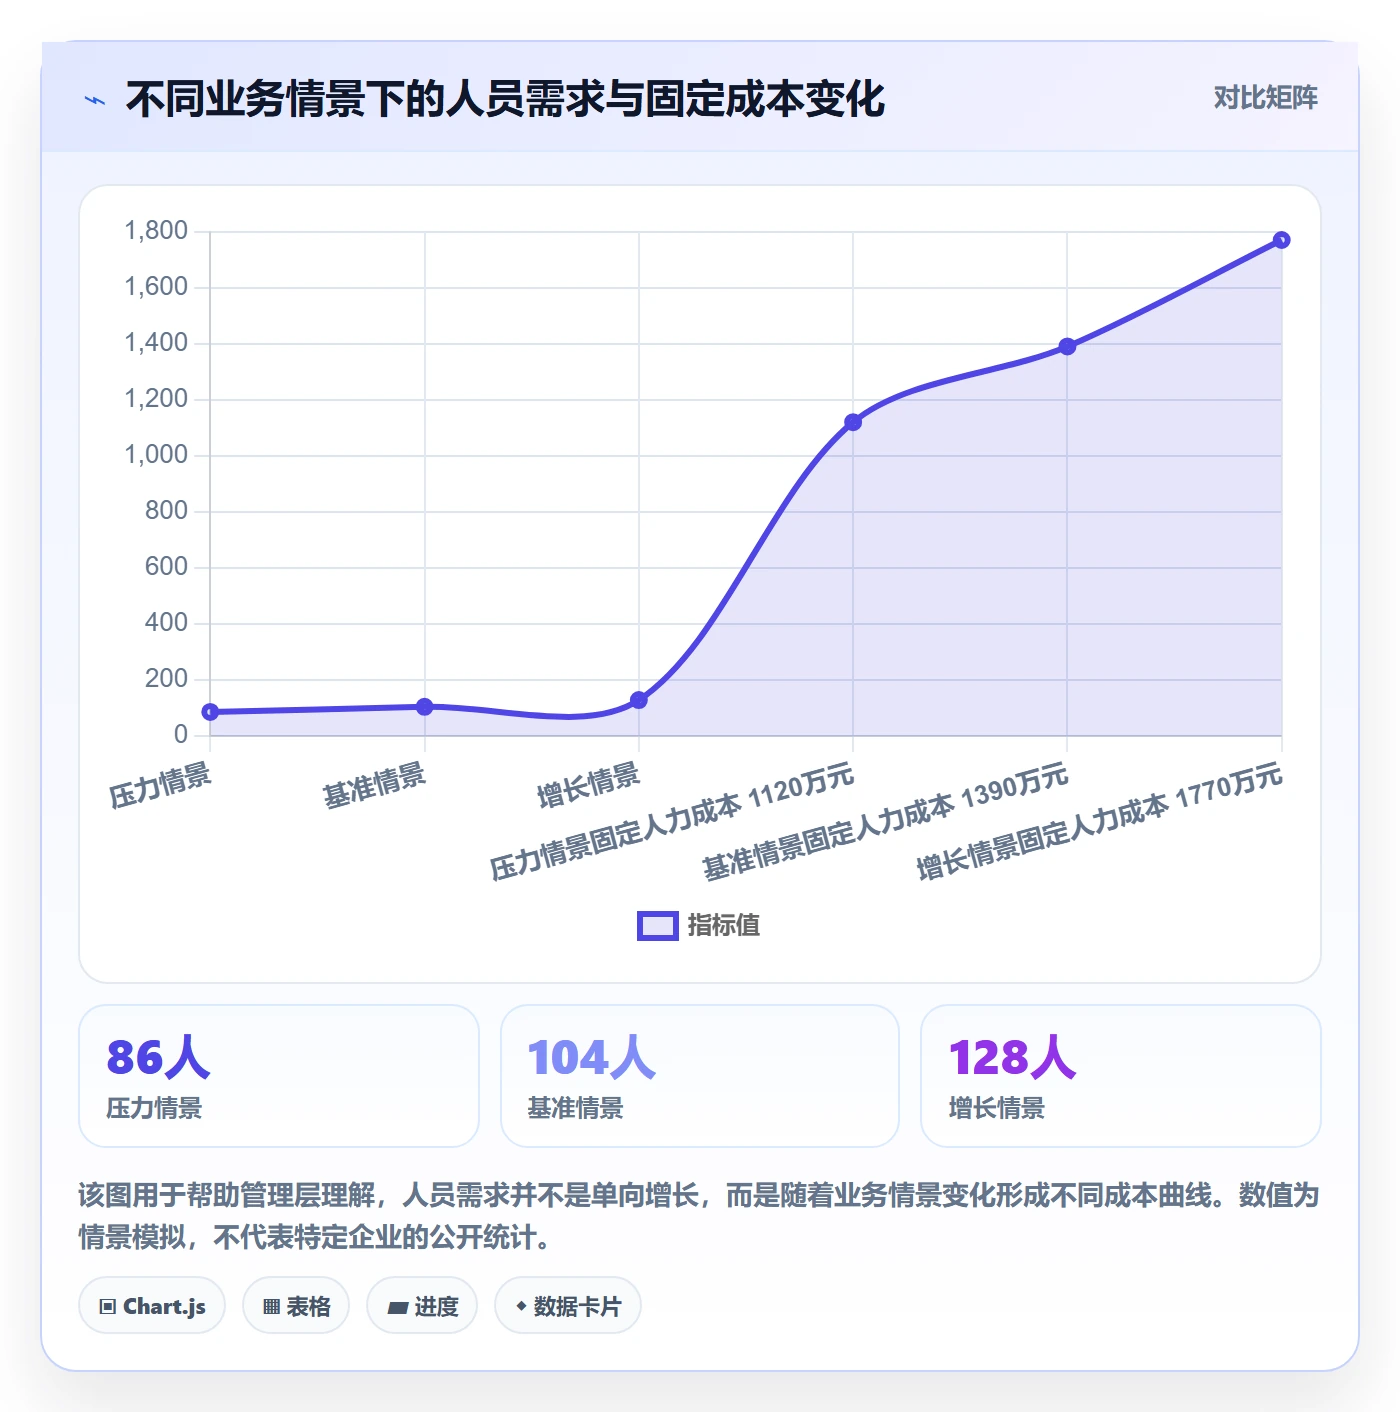Click the title 不同业务情景下的人员需求与固定成本变化
Screen dimensions: 1400x1412
click(x=505, y=99)
